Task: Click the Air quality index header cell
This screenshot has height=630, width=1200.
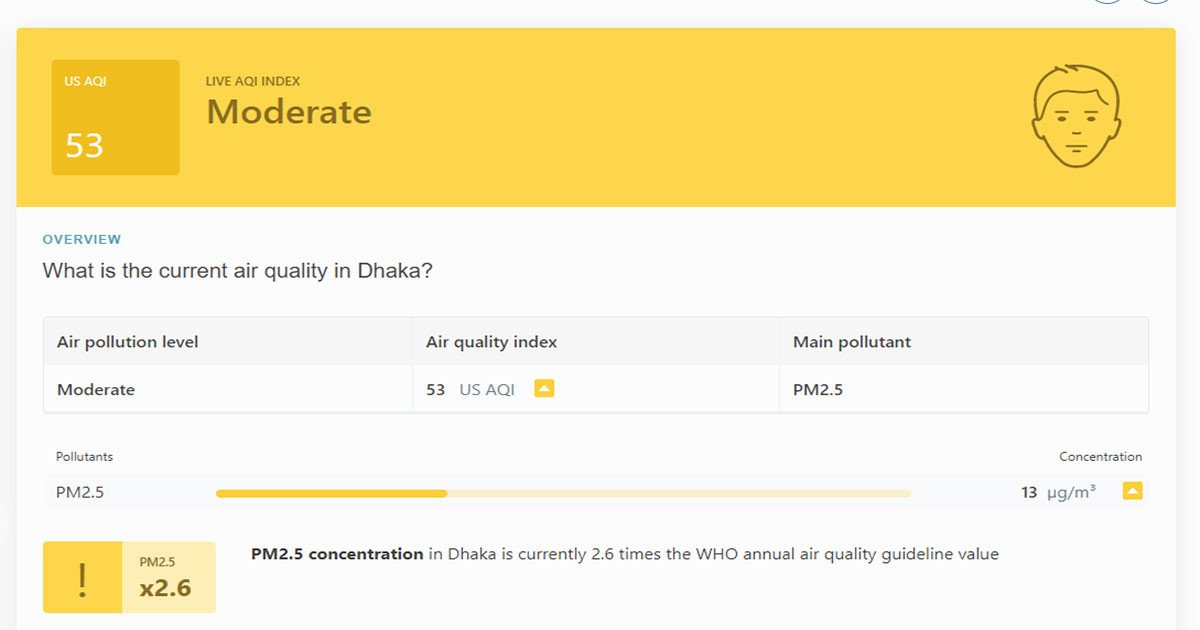Action: click(x=490, y=341)
